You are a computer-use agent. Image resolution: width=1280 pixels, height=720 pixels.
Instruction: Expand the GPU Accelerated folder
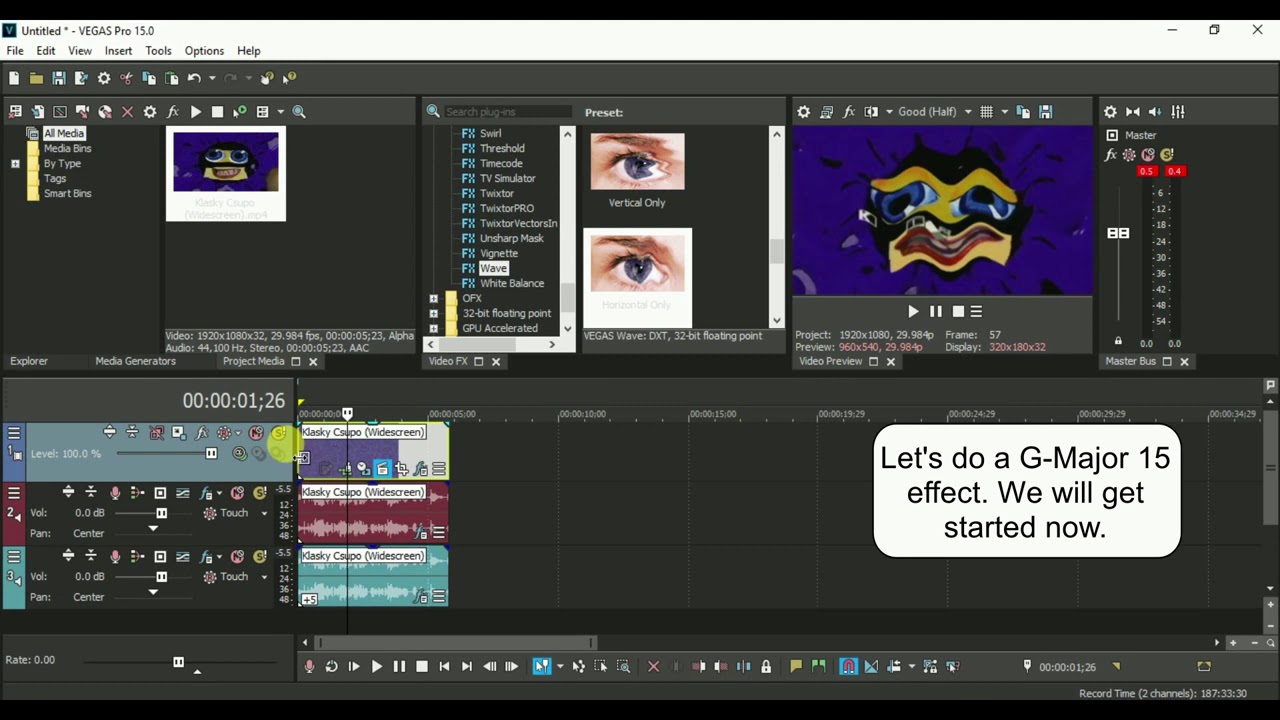coord(433,328)
